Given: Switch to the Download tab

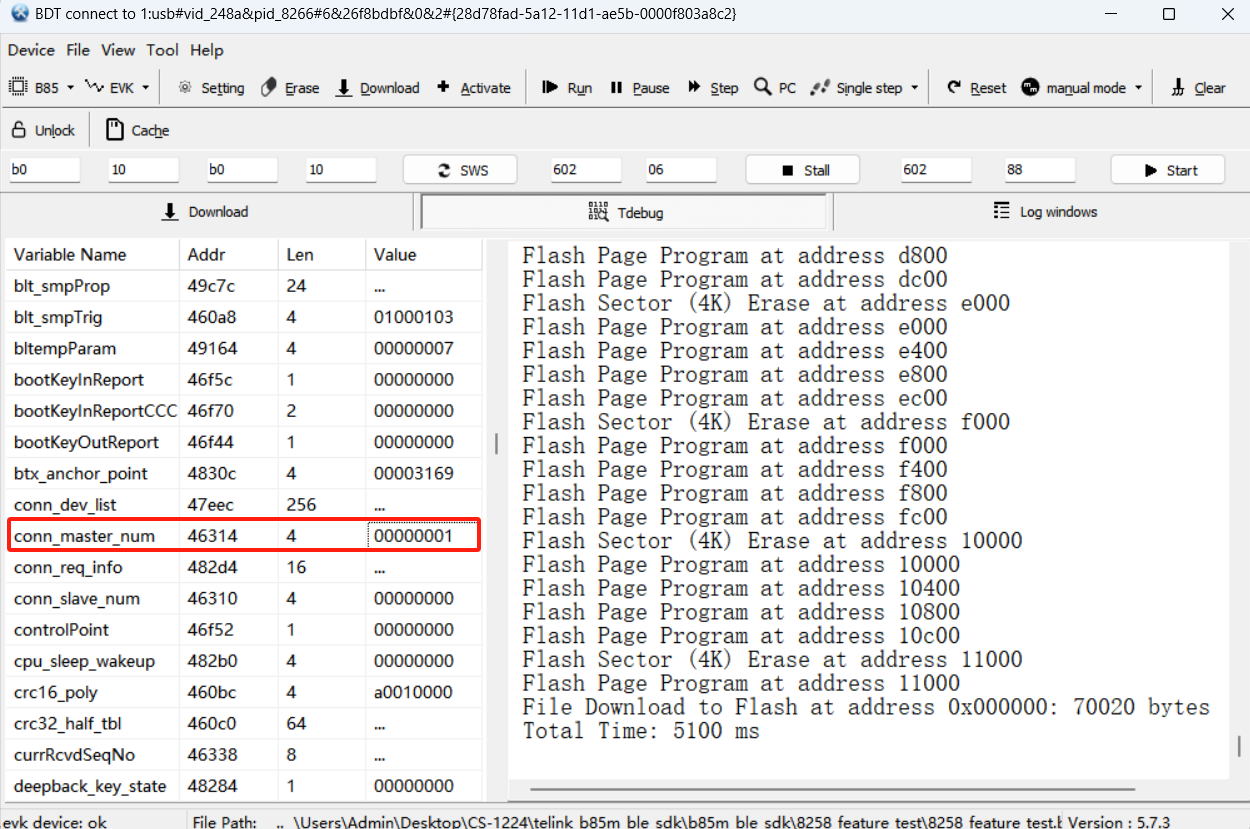Looking at the screenshot, I should pos(206,212).
